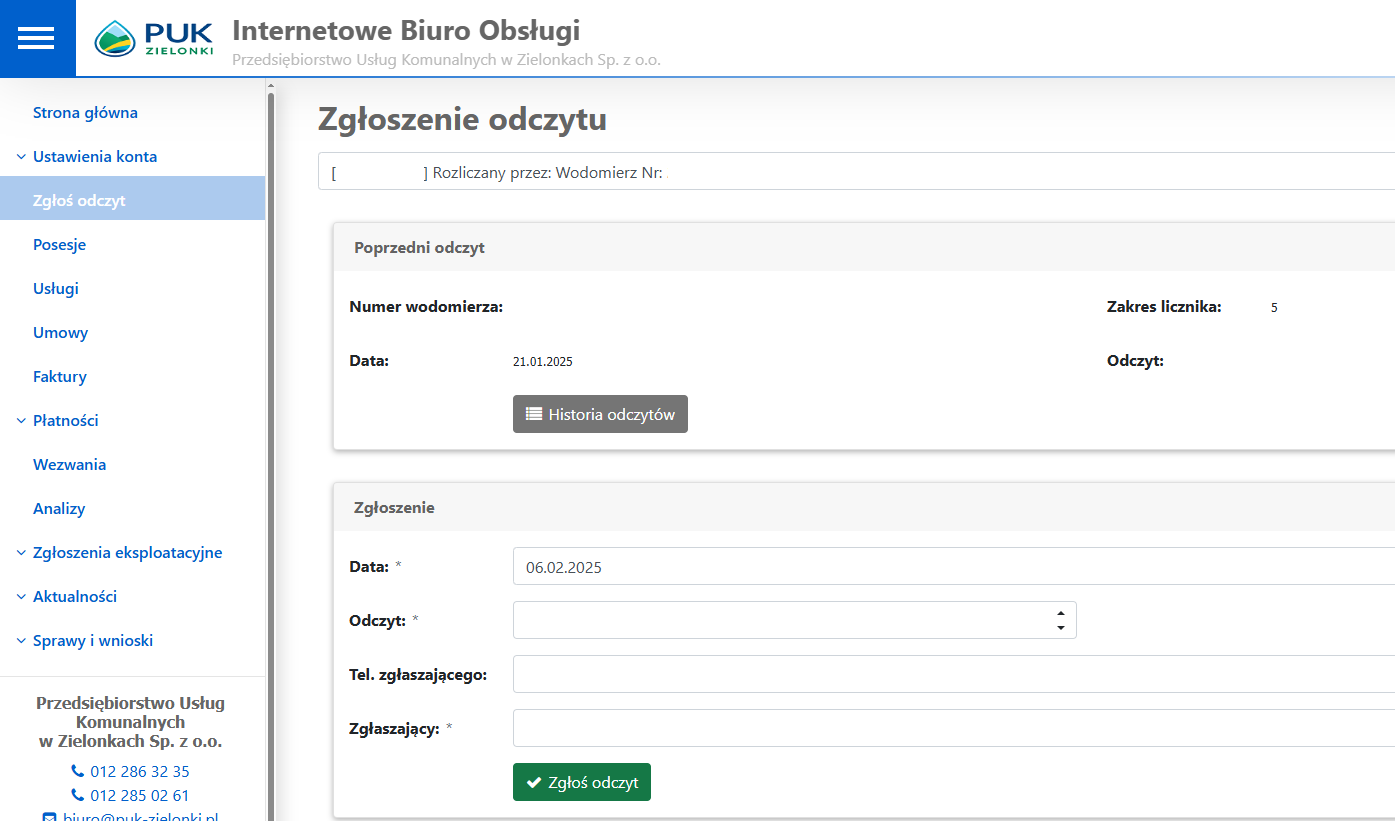Expand the Płatności chevron
Image resolution: width=1395 pixels, height=821 pixels.
coord(21,420)
